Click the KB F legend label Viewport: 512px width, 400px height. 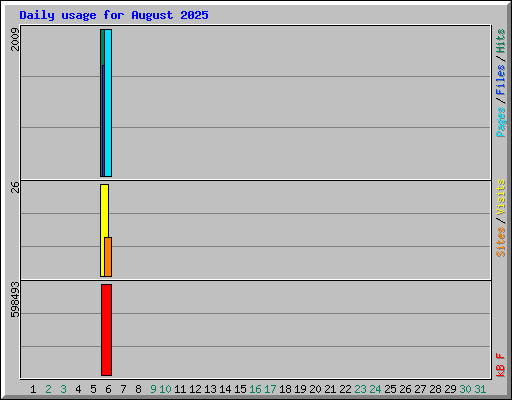(500, 365)
